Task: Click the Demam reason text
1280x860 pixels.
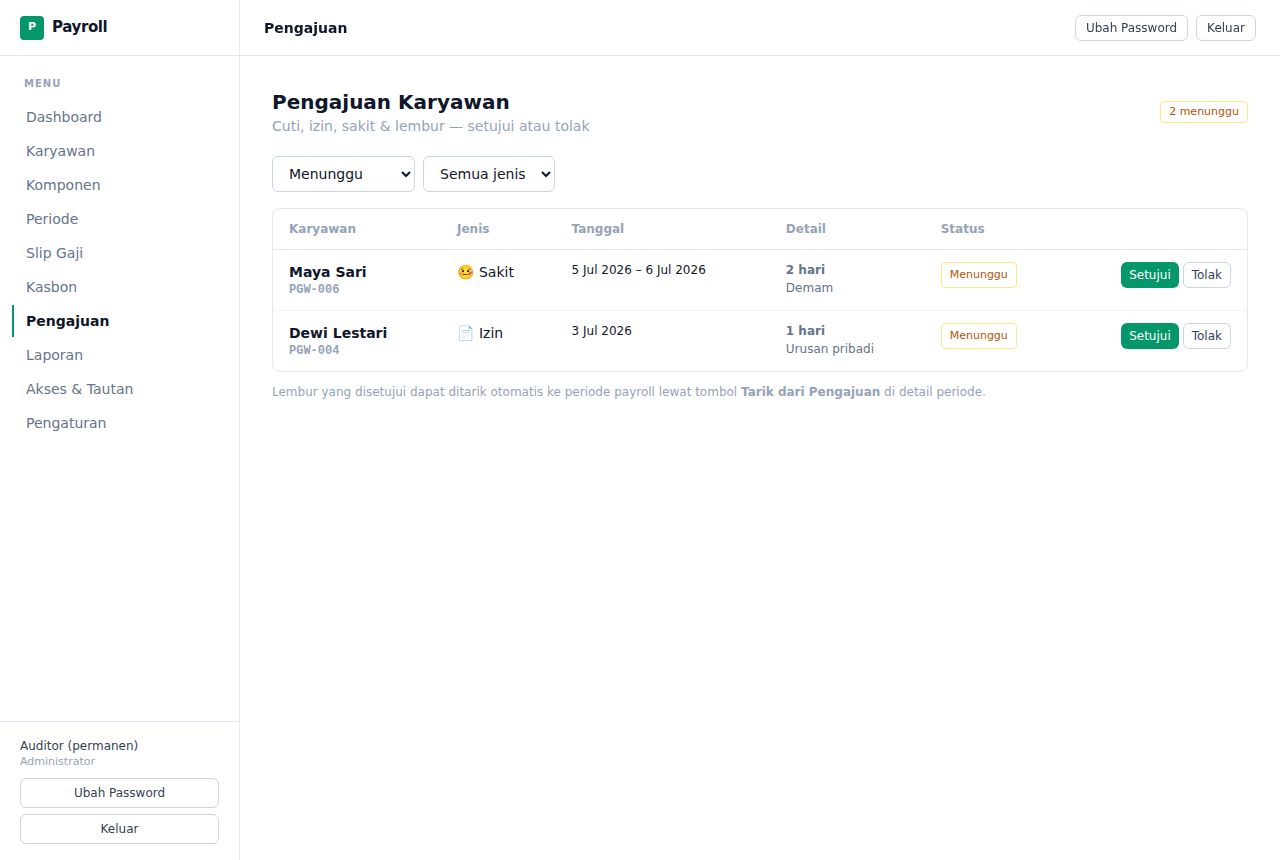Action: (809, 288)
